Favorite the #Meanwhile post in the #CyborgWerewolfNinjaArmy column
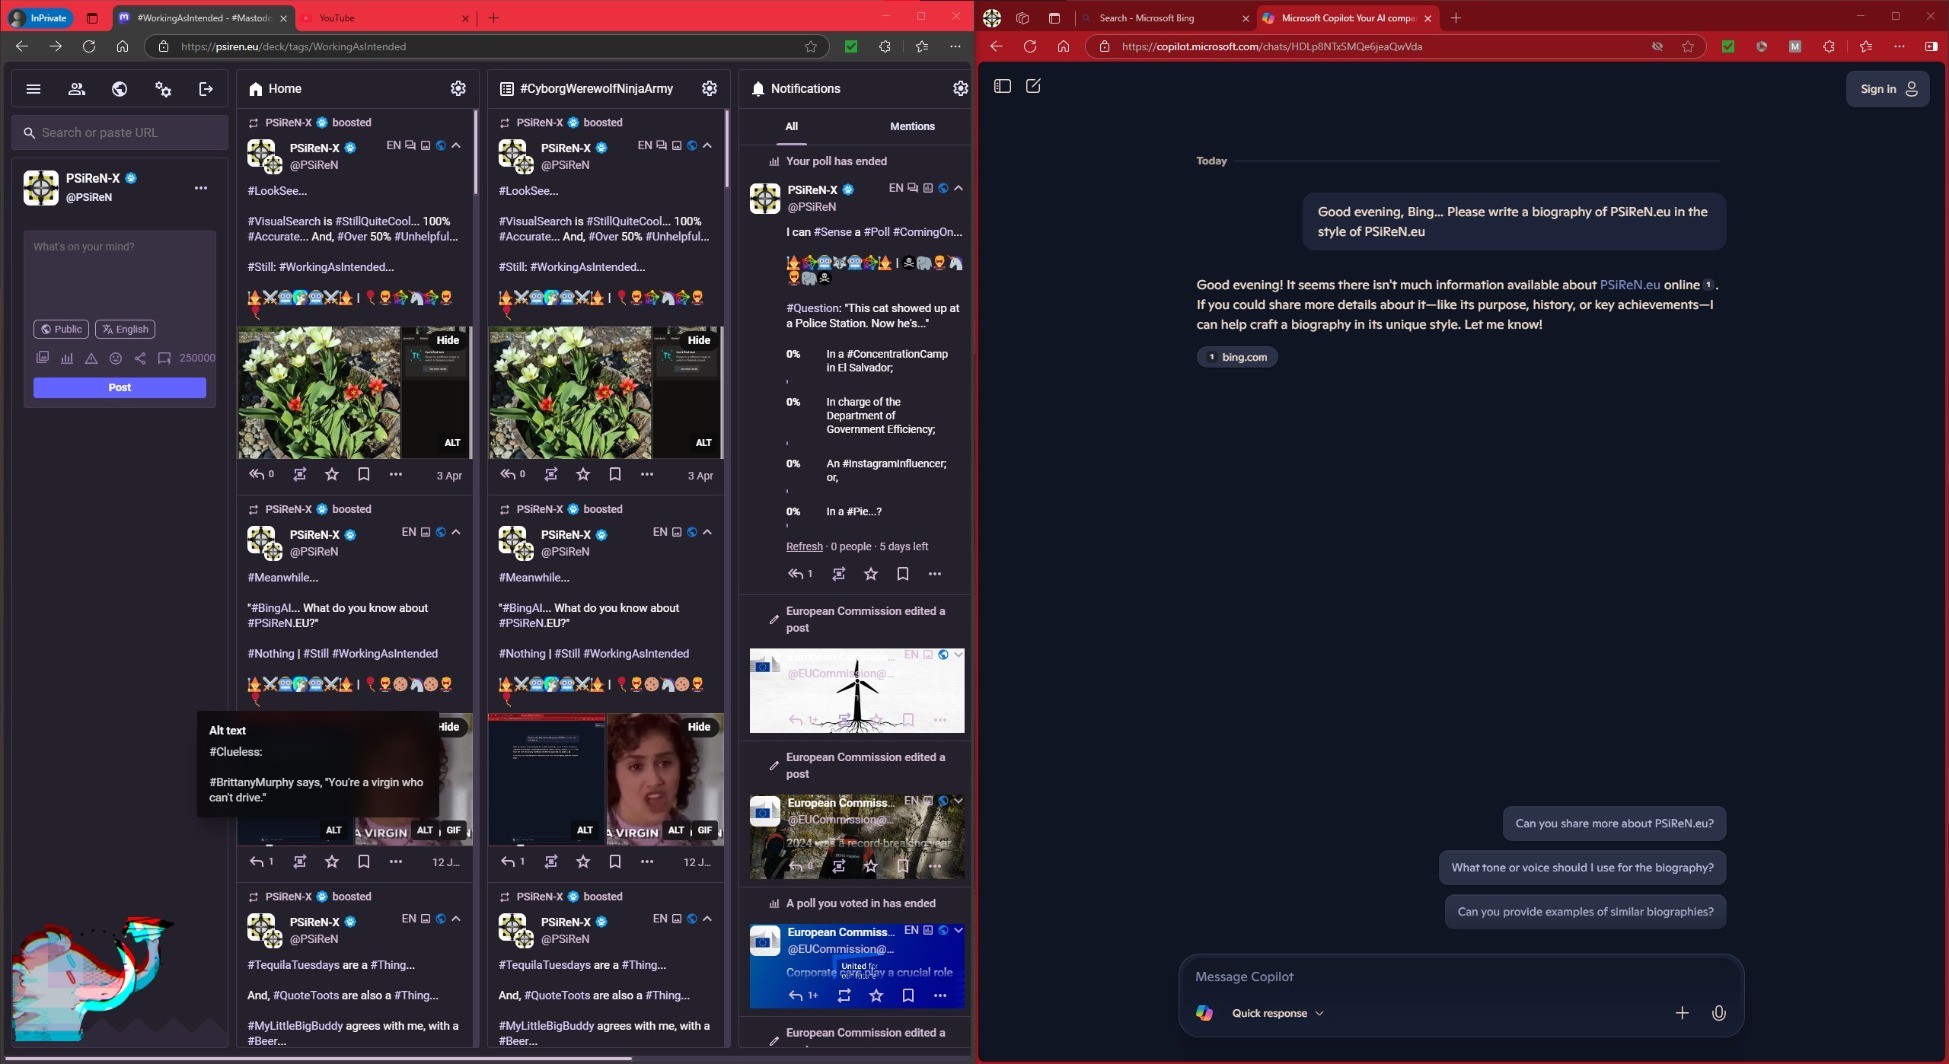Image resolution: width=1949 pixels, height=1064 pixels. tap(583, 861)
